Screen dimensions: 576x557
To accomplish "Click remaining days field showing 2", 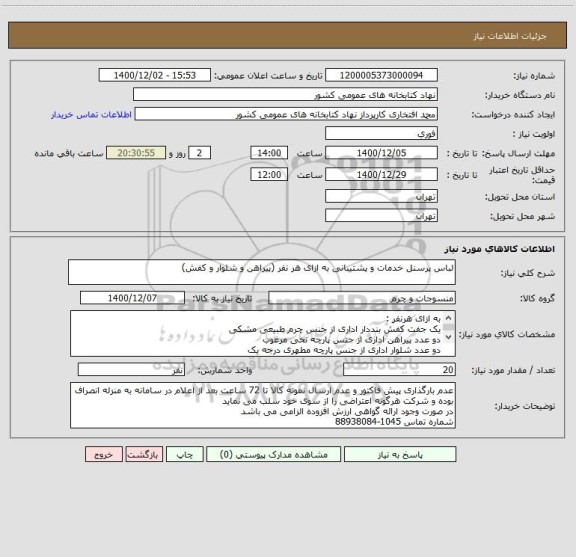I will click(x=199, y=153).
